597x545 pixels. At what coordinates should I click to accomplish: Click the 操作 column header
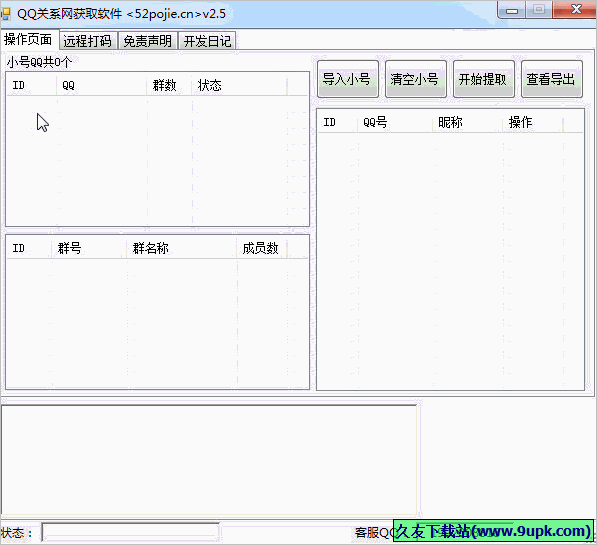533,122
